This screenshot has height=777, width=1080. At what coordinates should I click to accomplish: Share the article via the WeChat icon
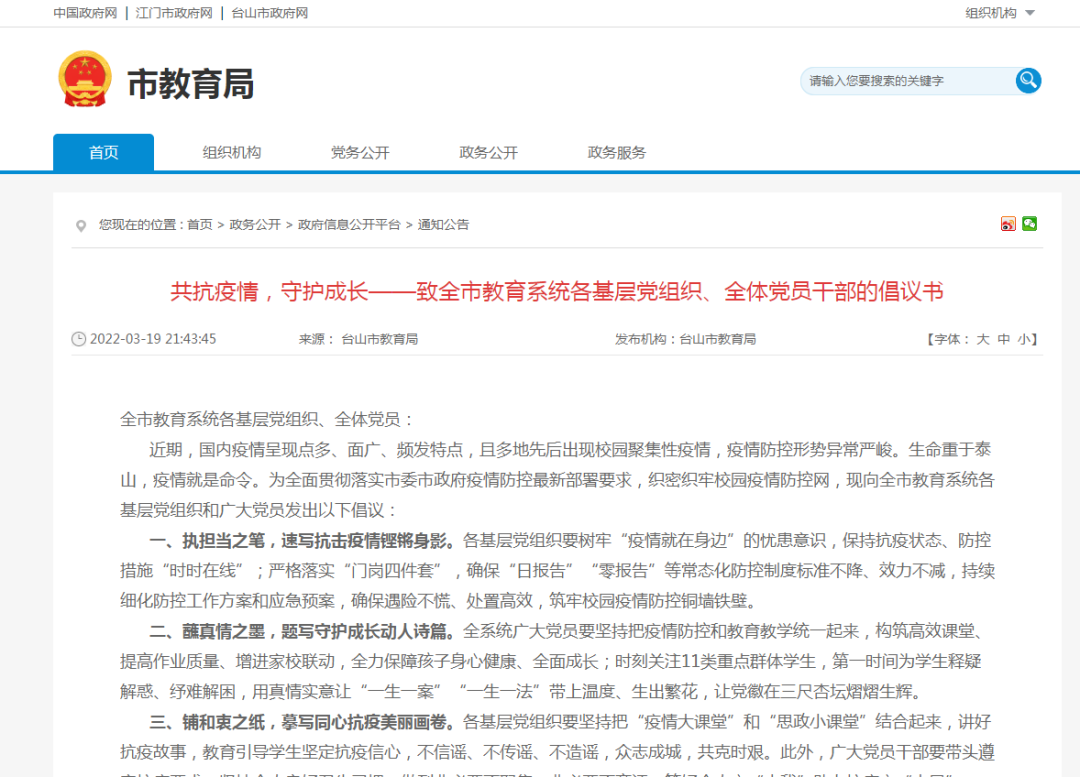point(1029,223)
